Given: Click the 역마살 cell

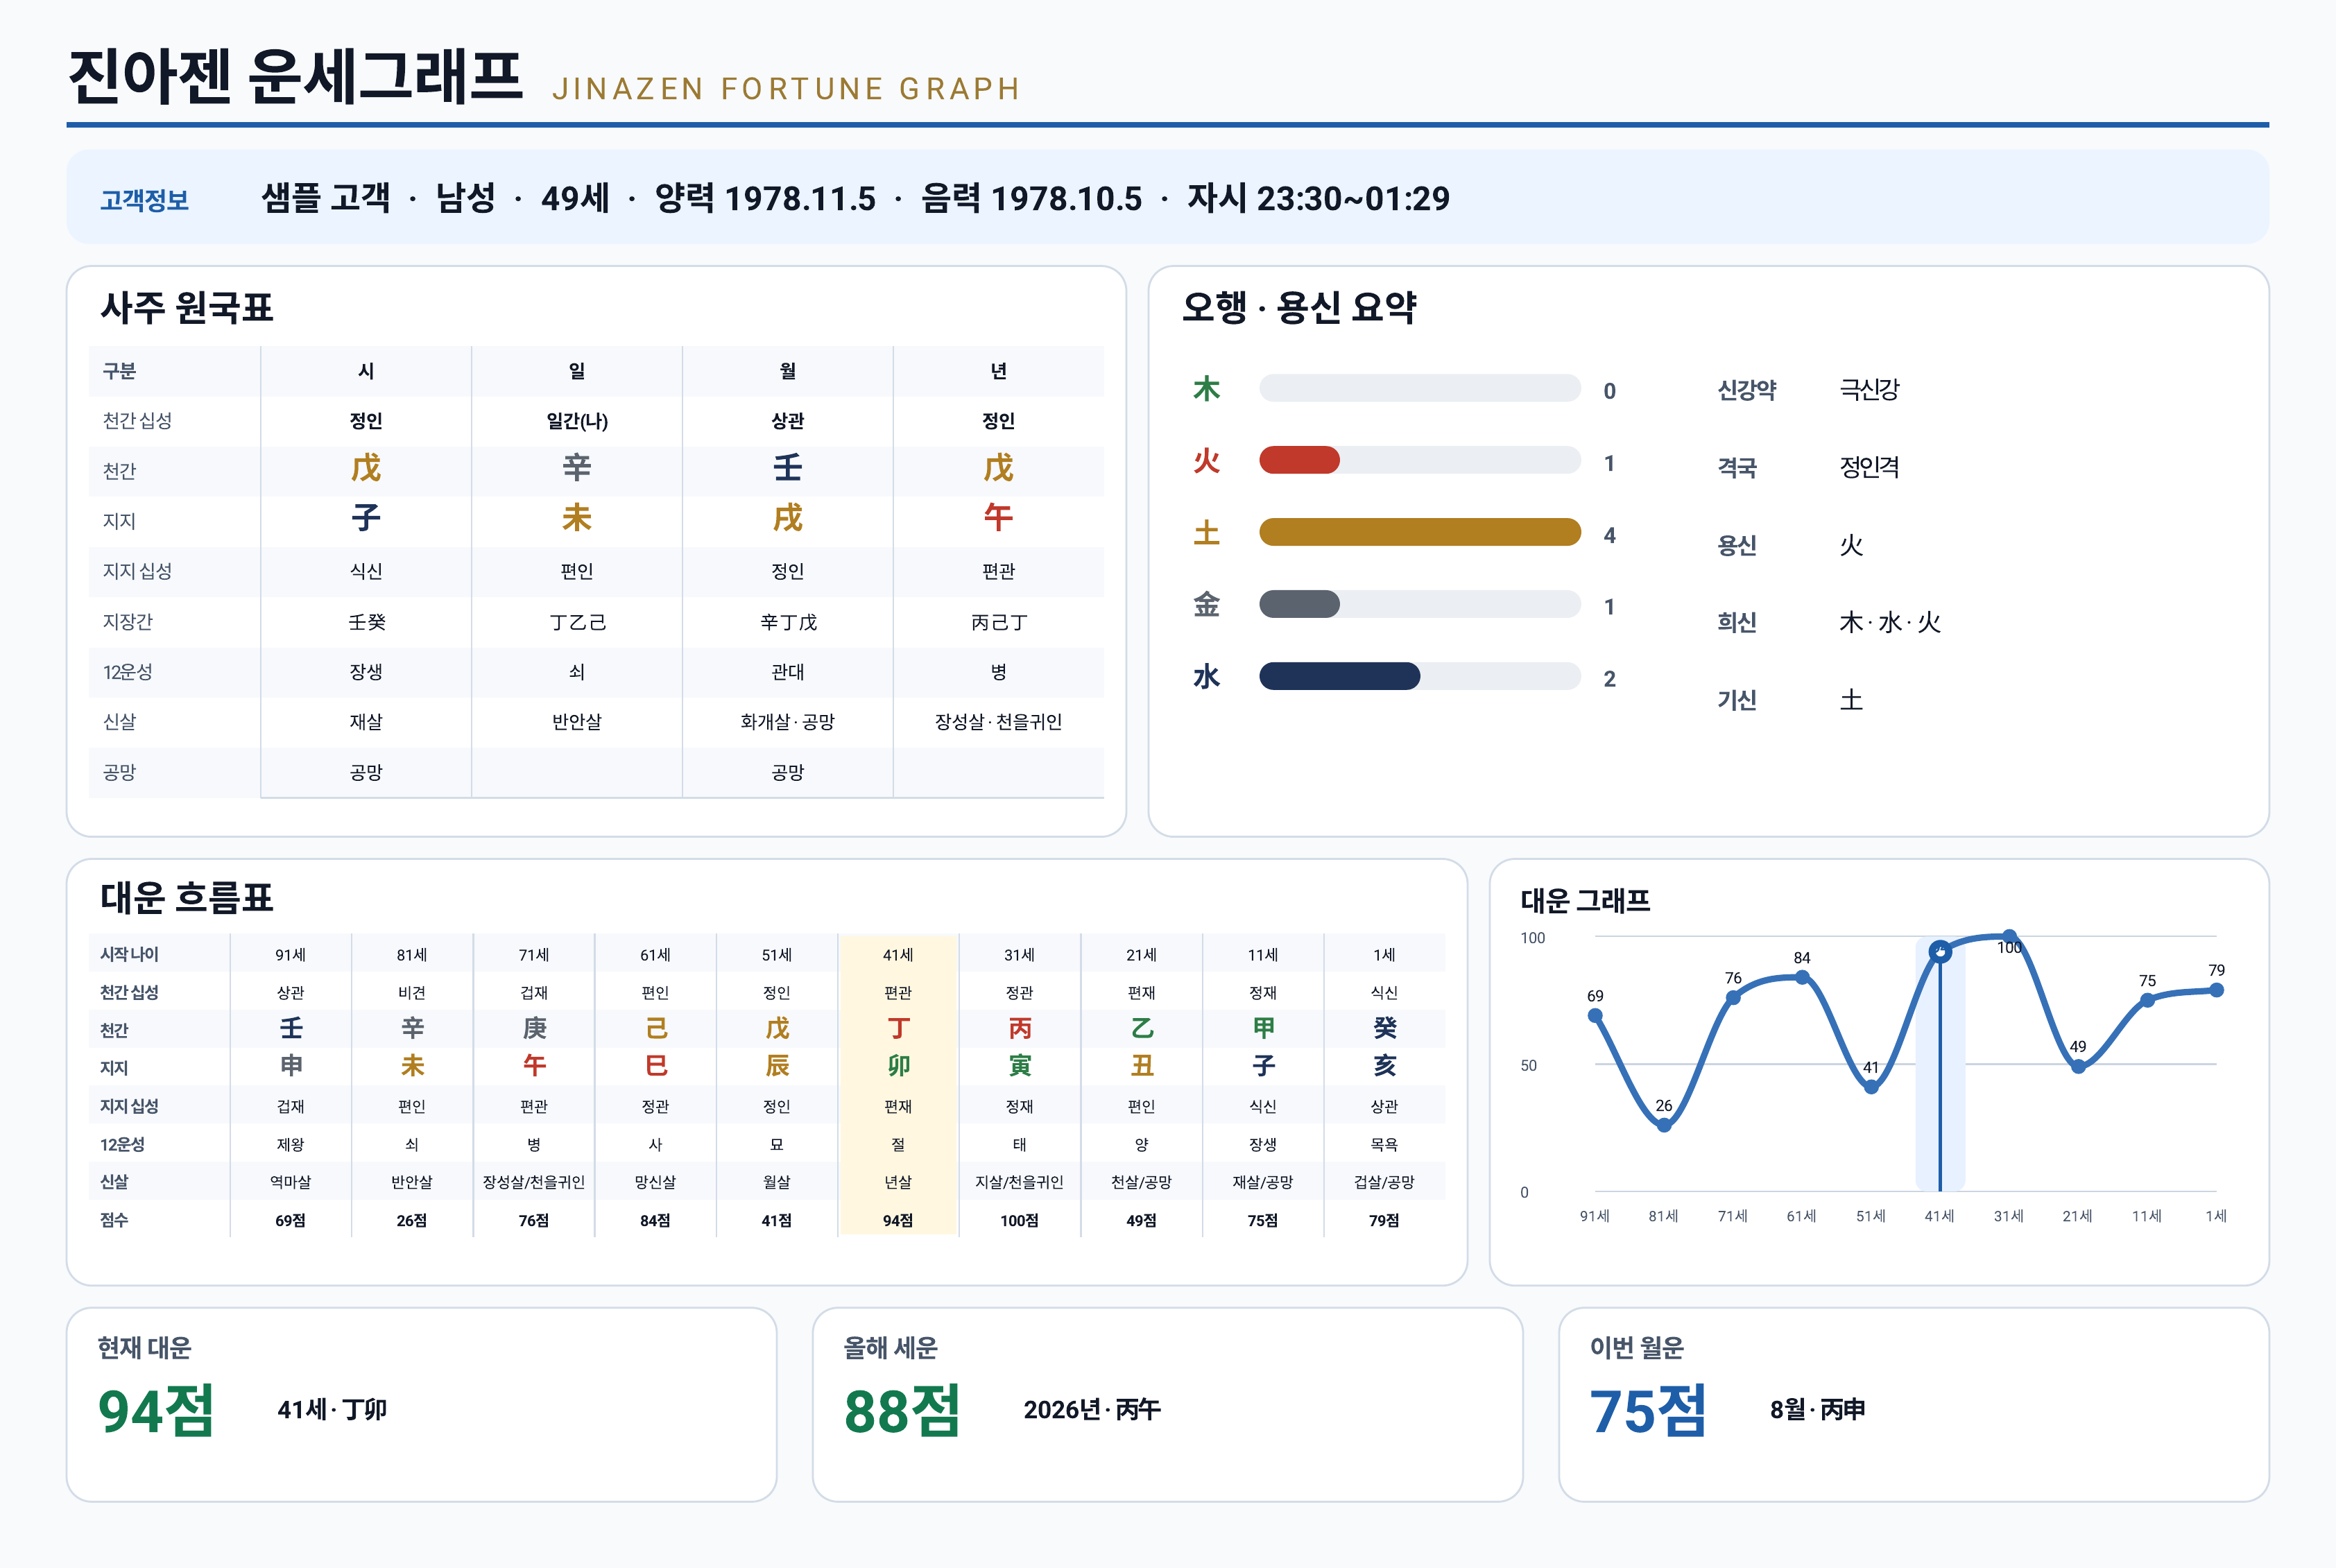Looking at the screenshot, I should tap(290, 1182).
